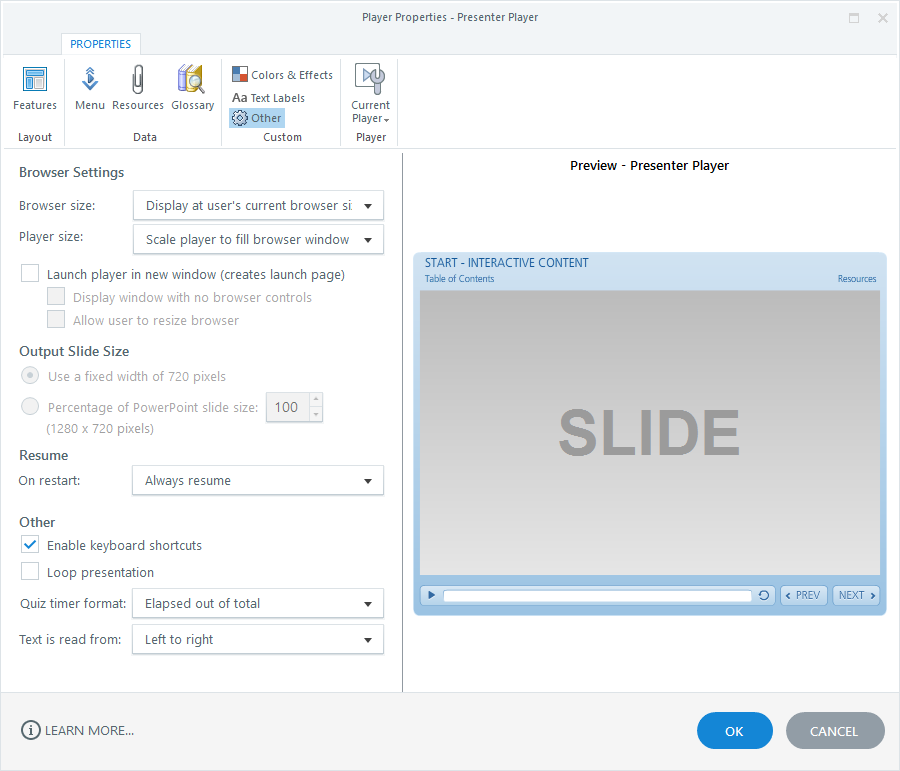Open the Resources paperclip icon

pyautogui.click(x=138, y=88)
